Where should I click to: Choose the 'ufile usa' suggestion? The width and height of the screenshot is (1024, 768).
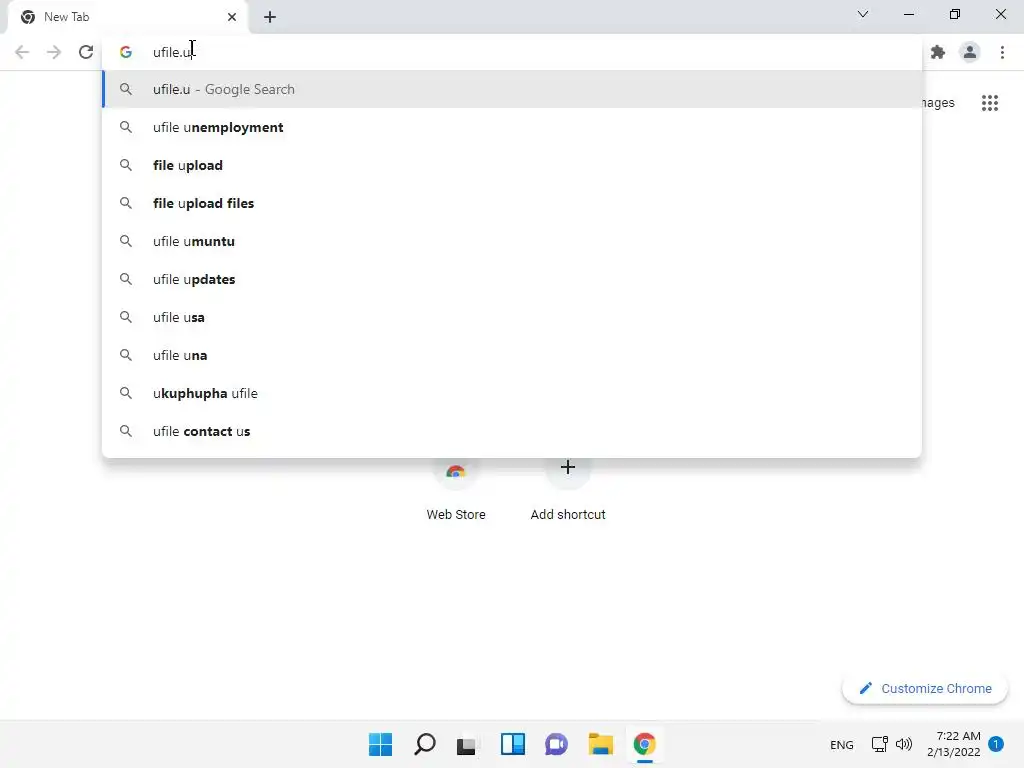pyautogui.click(x=512, y=317)
